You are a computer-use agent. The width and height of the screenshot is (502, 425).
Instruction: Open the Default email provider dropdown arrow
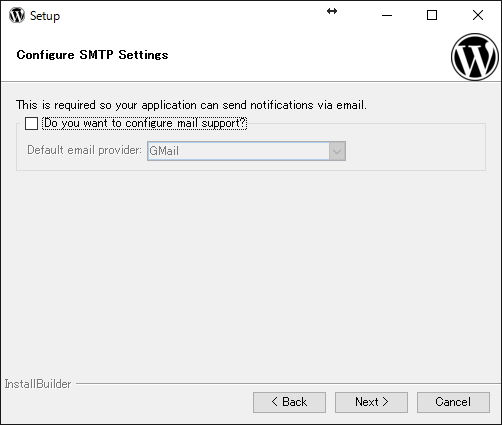337,151
